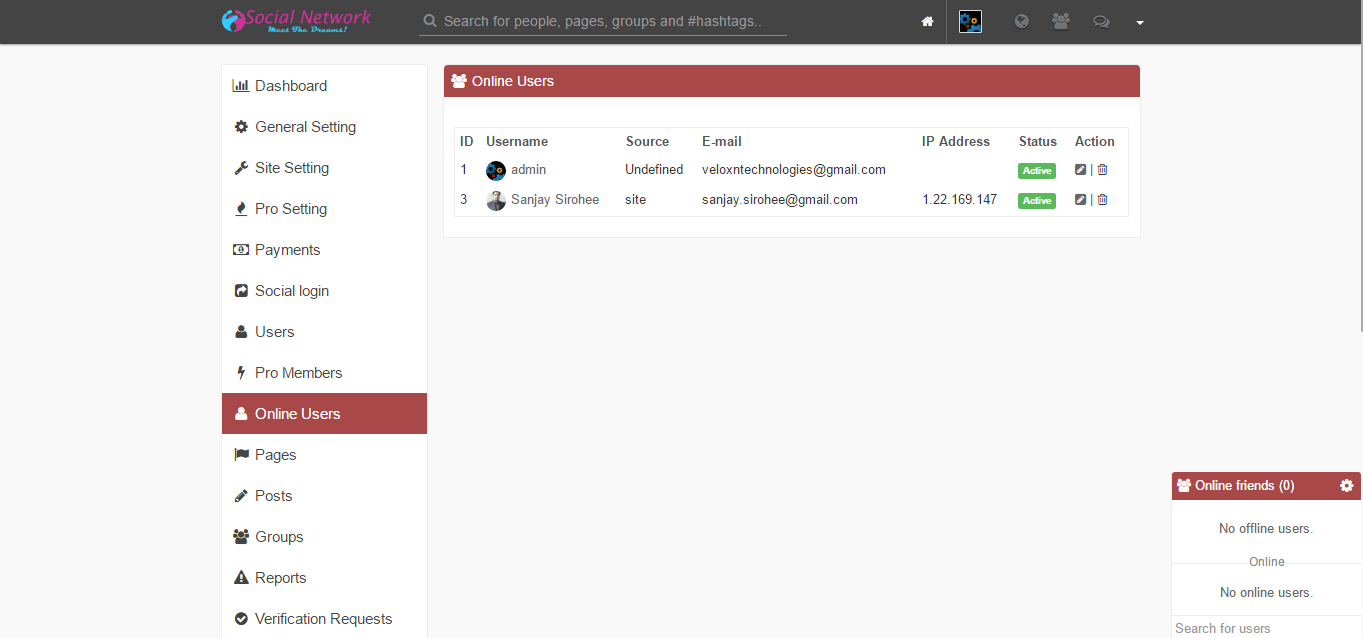This screenshot has height=638, width=1363.
Task: Click the admin username link
Action: pyautogui.click(x=528, y=170)
